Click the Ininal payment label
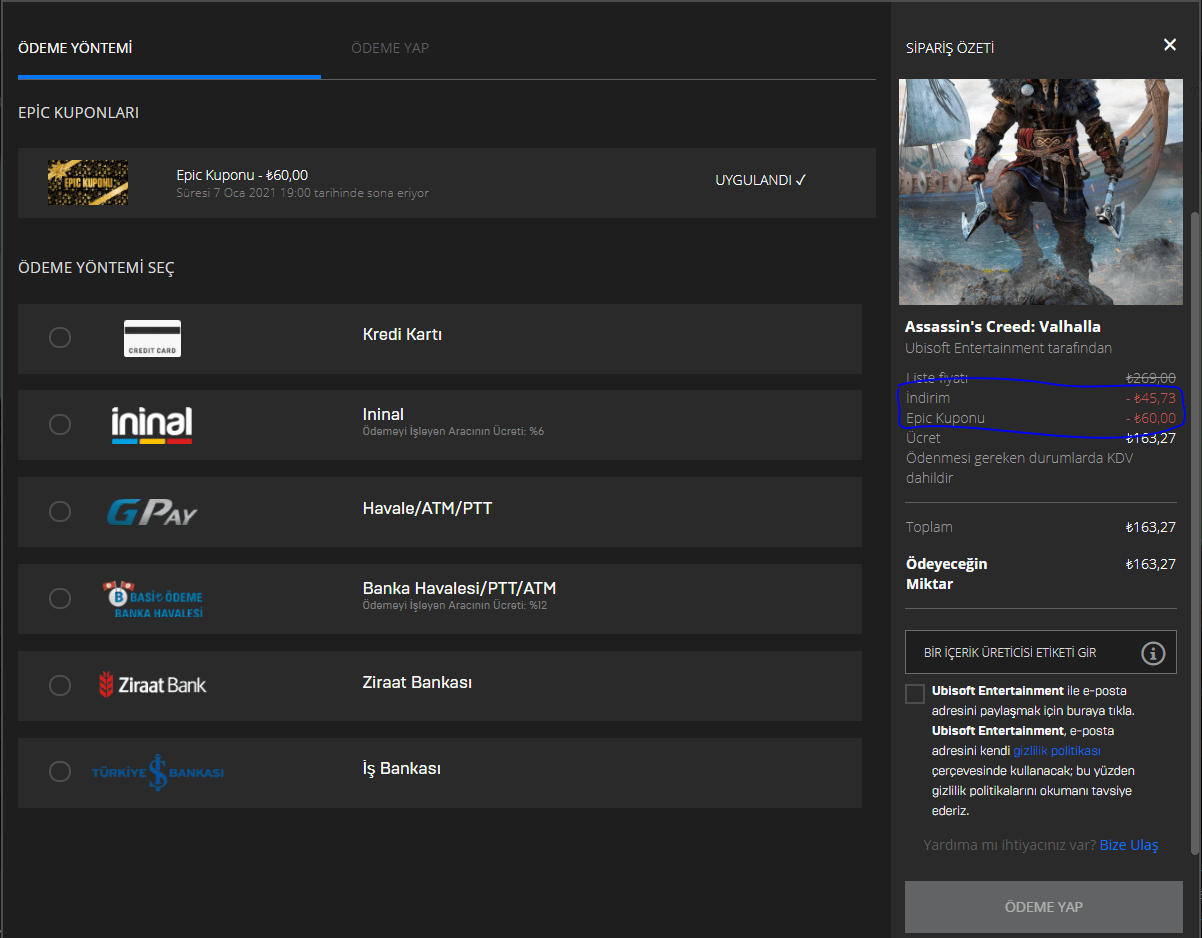The width and height of the screenshot is (1202, 938). (x=383, y=414)
